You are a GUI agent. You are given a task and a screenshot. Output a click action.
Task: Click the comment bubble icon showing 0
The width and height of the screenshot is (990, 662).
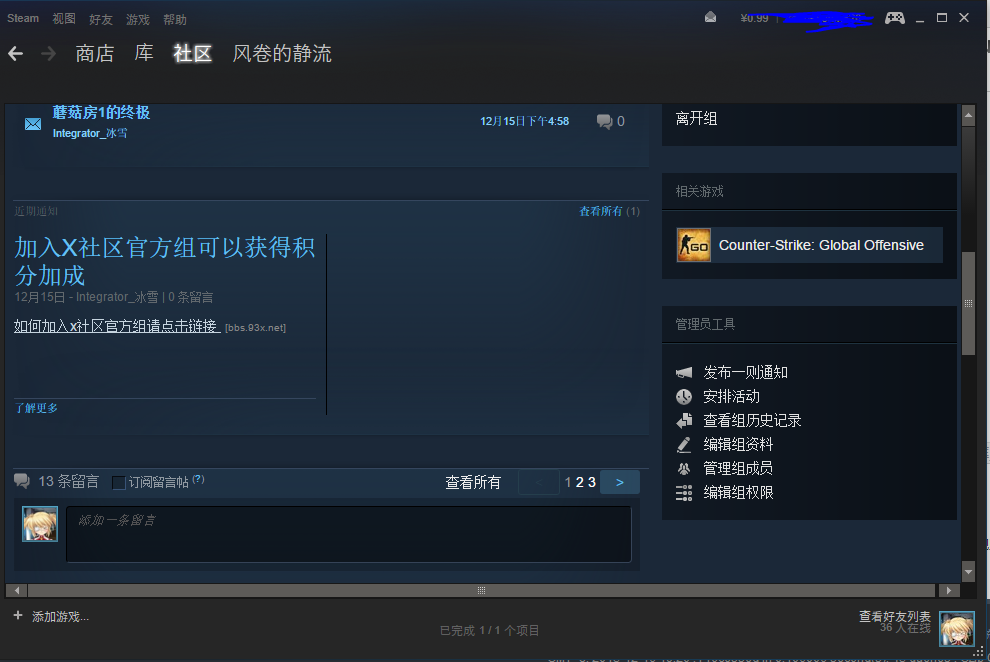pos(604,120)
